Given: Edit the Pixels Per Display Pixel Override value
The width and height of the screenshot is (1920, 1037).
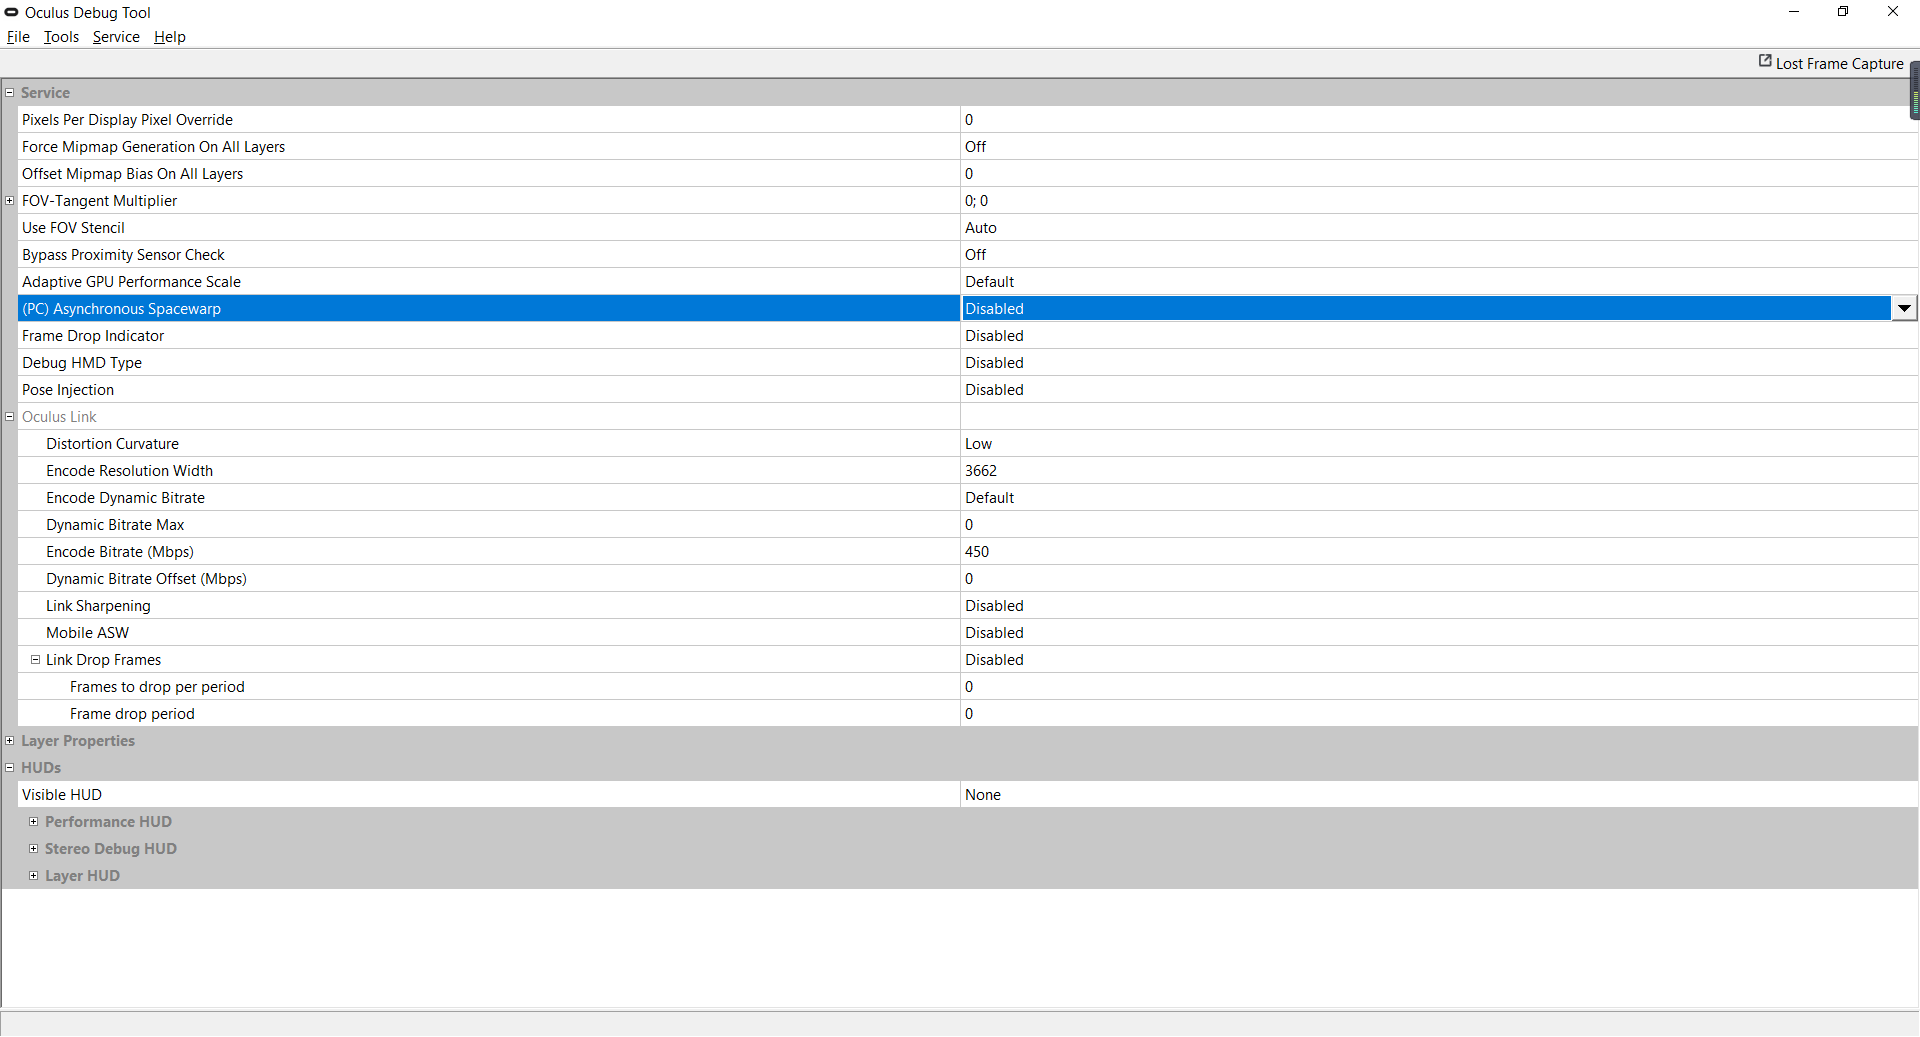Looking at the screenshot, I should (x=1439, y=120).
